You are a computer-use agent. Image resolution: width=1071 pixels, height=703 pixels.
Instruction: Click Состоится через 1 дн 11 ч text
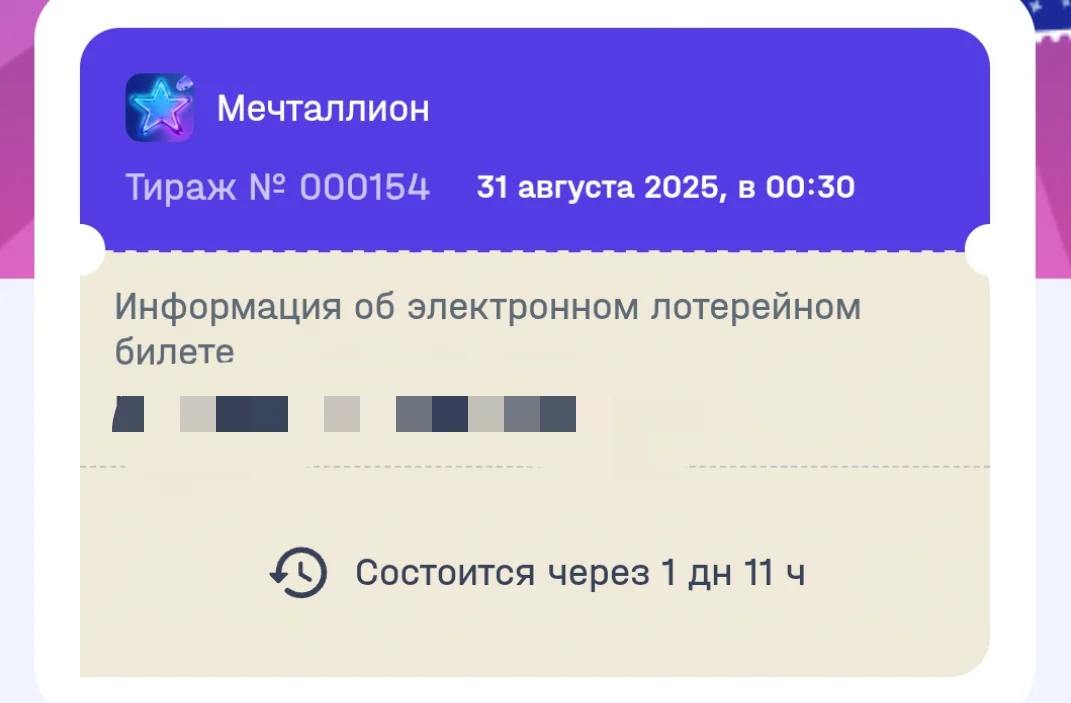click(x=580, y=573)
